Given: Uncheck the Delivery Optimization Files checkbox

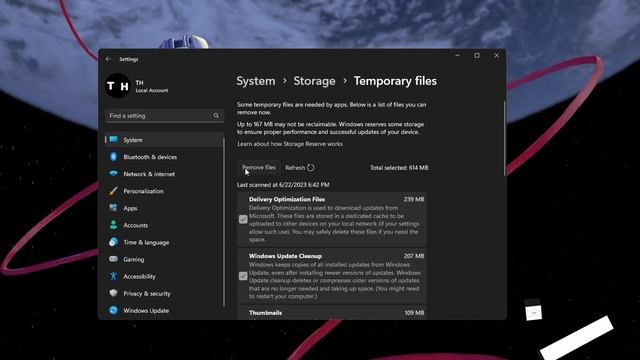Looking at the screenshot, I should pyautogui.click(x=243, y=220).
